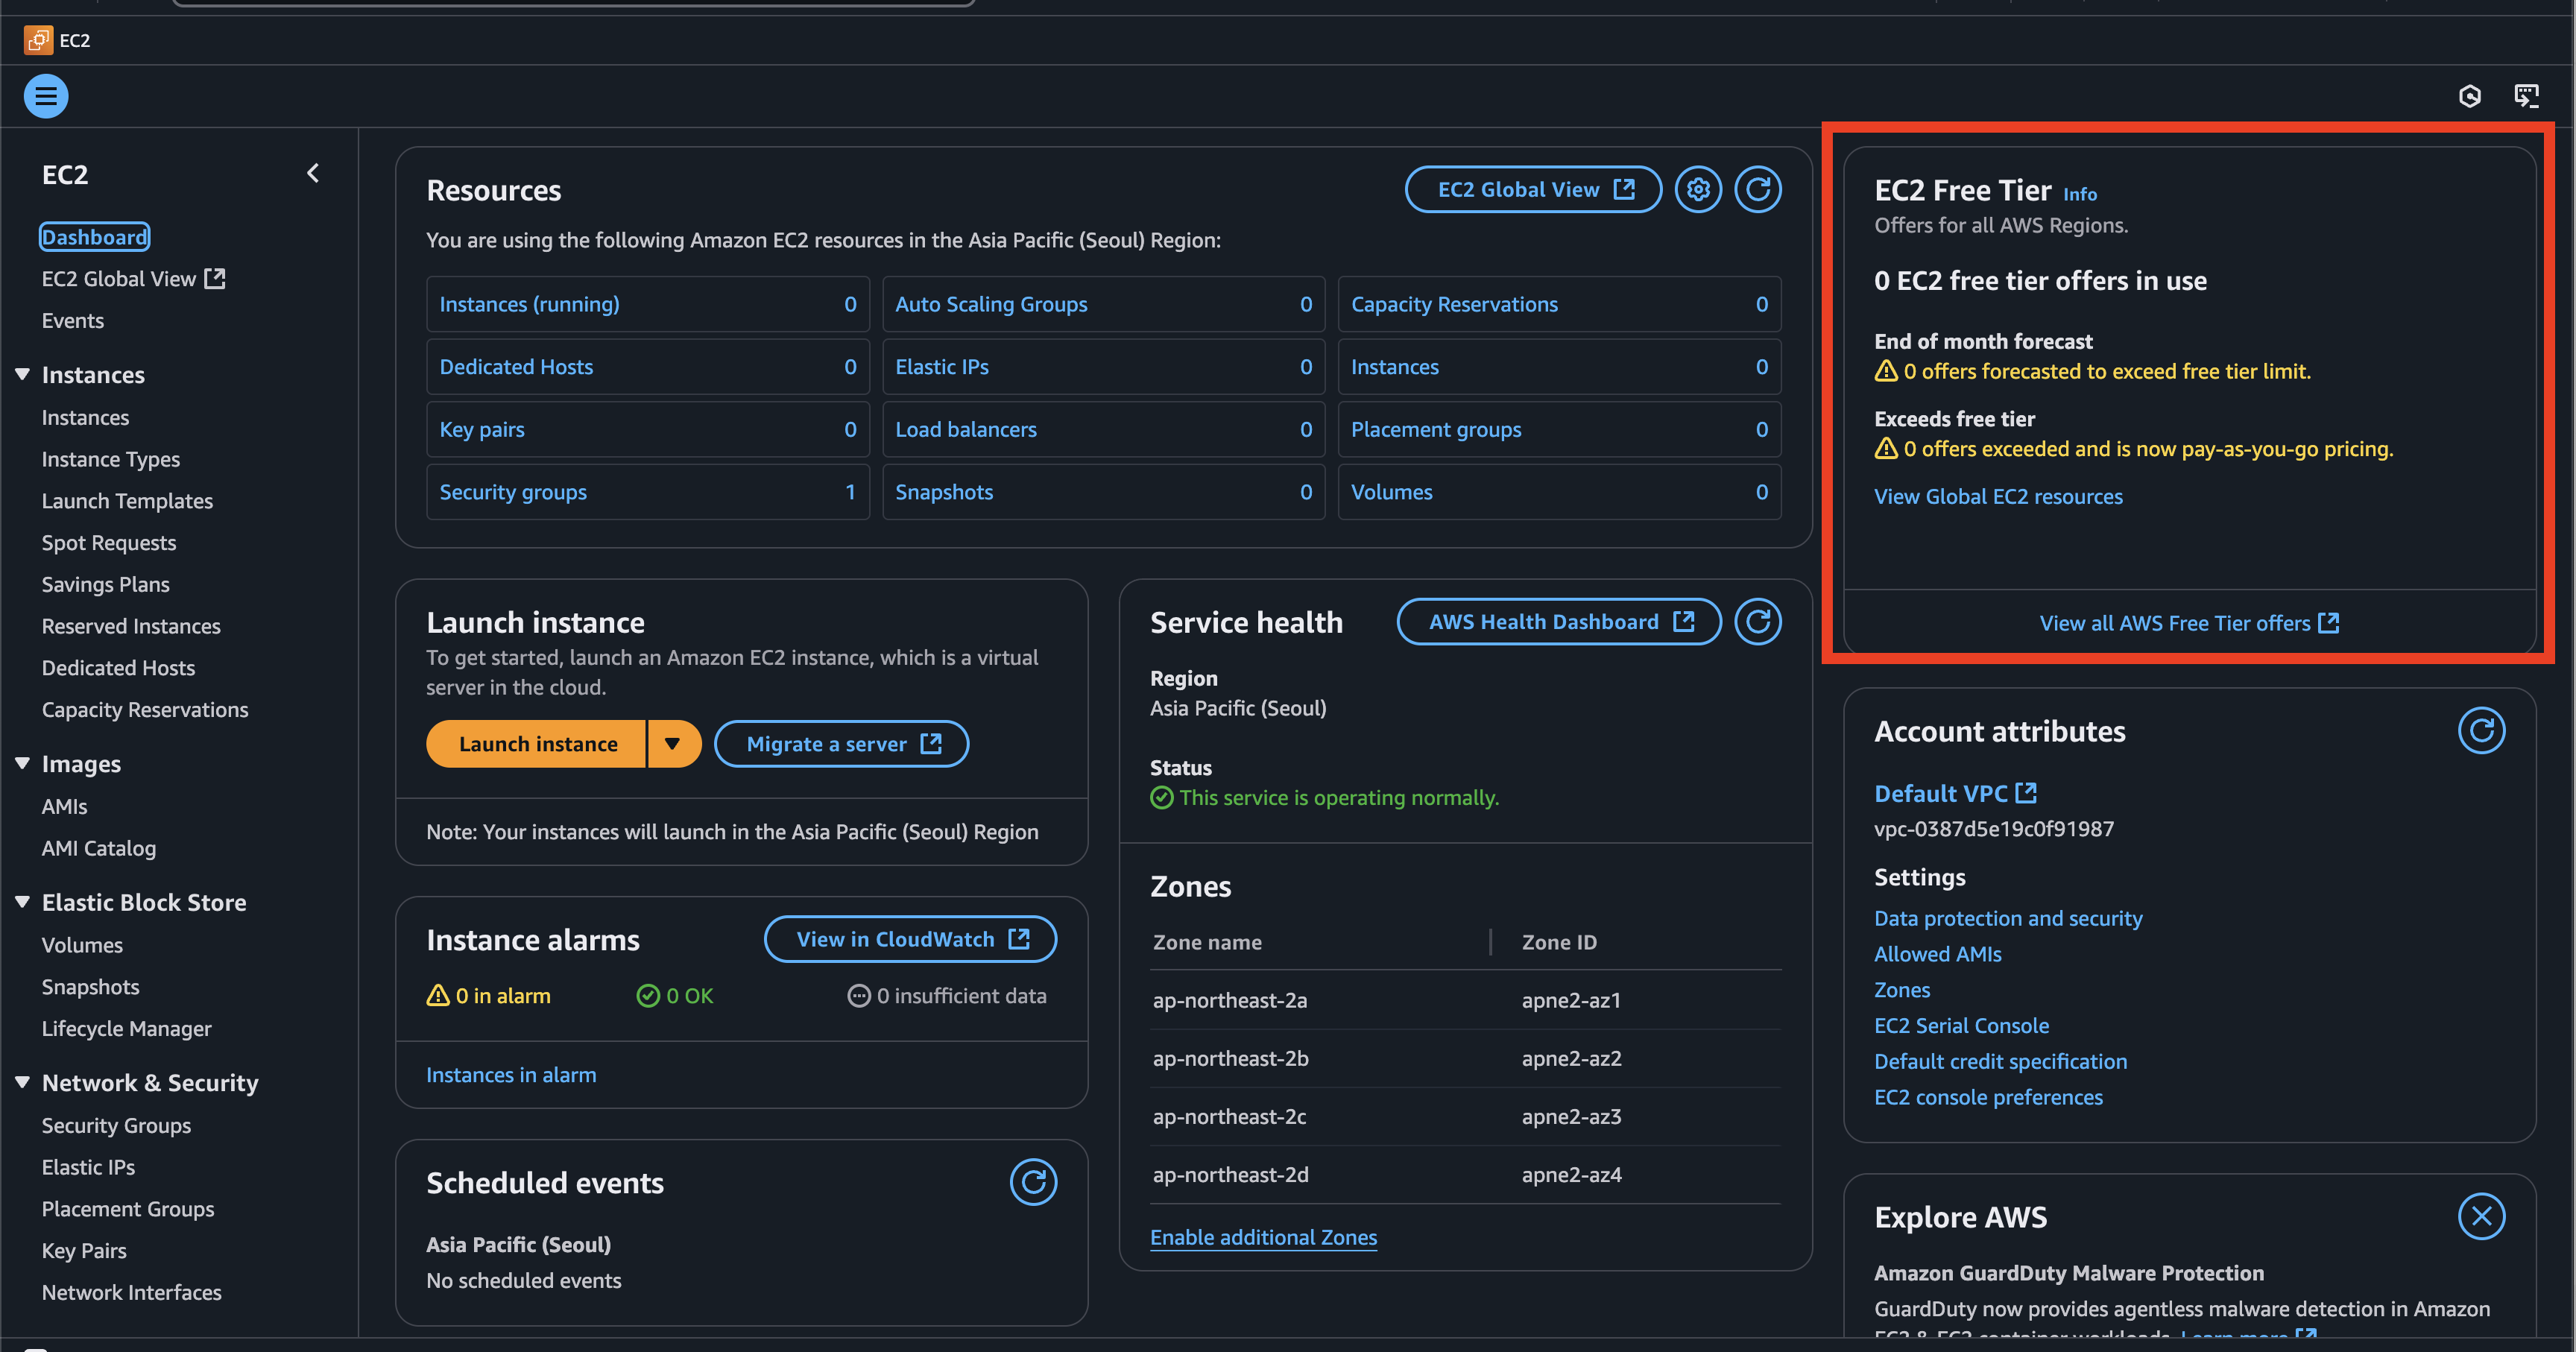This screenshot has height=1352, width=2576.
Task: Select Dashboard in sidebar
Action: coord(95,237)
